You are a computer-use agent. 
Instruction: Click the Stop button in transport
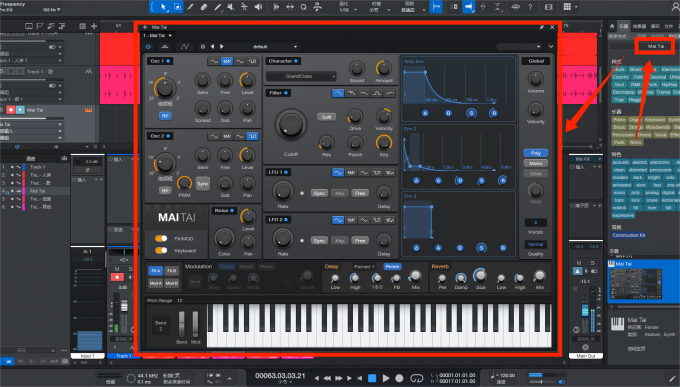pyautogui.click(x=372, y=378)
